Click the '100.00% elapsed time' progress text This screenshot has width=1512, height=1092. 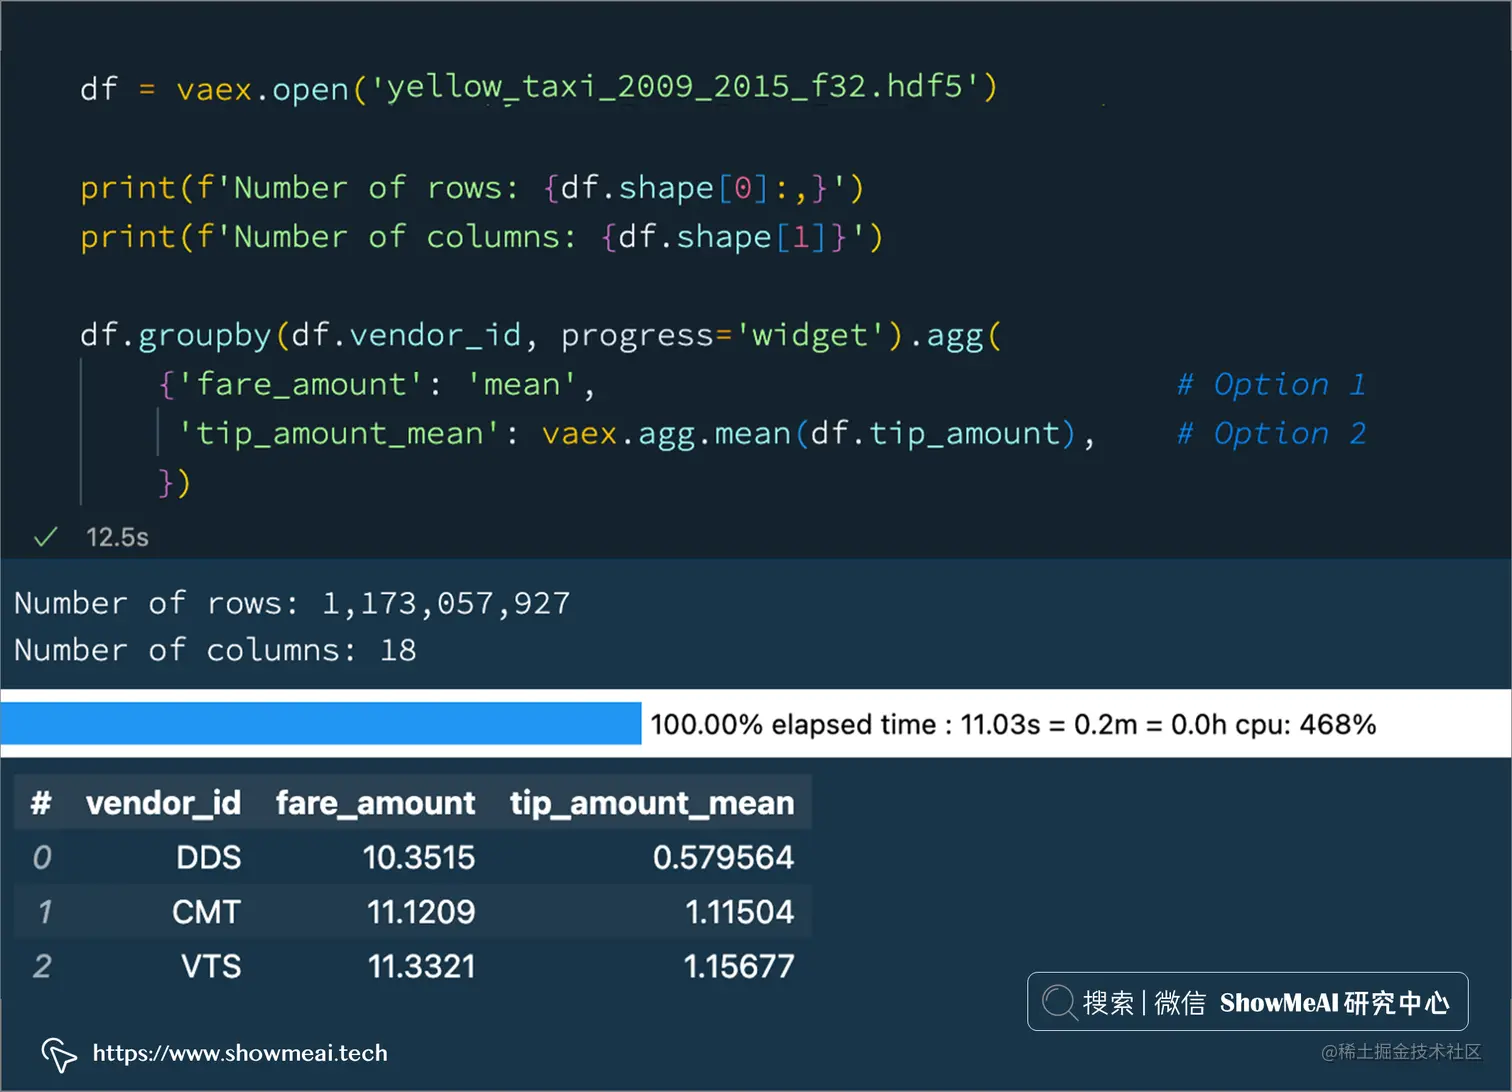(1013, 724)
